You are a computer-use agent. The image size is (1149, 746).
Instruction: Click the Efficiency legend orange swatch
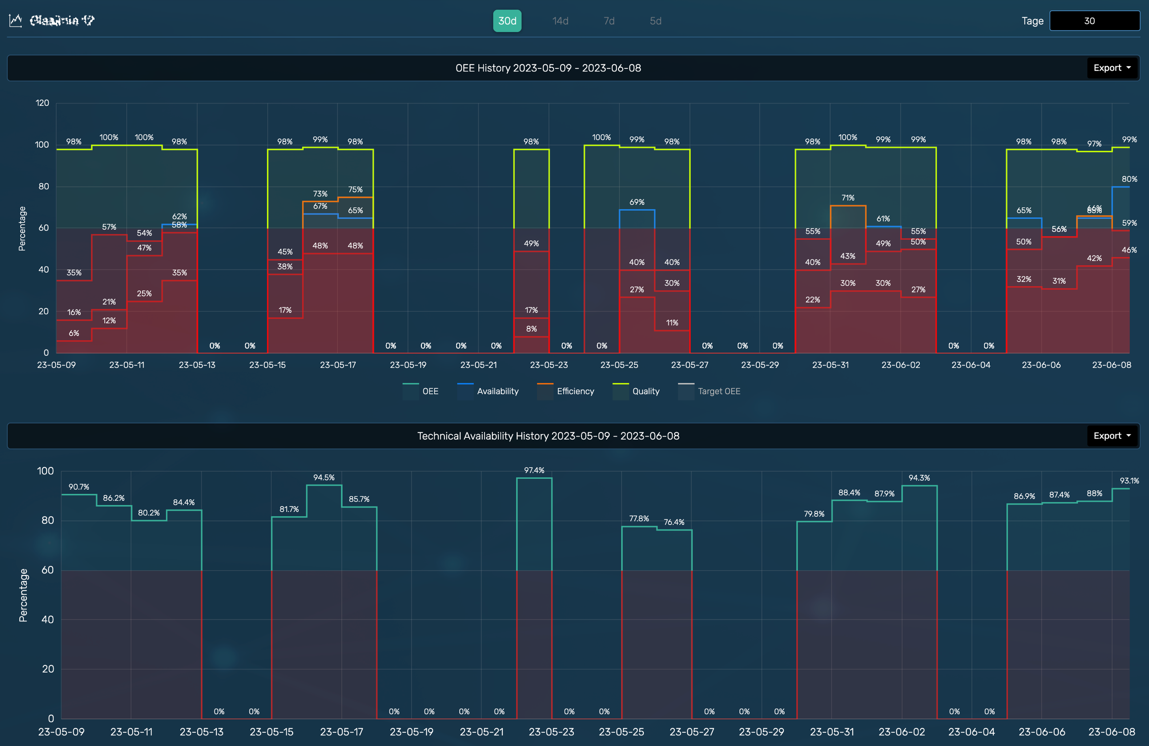coord(545,391)
